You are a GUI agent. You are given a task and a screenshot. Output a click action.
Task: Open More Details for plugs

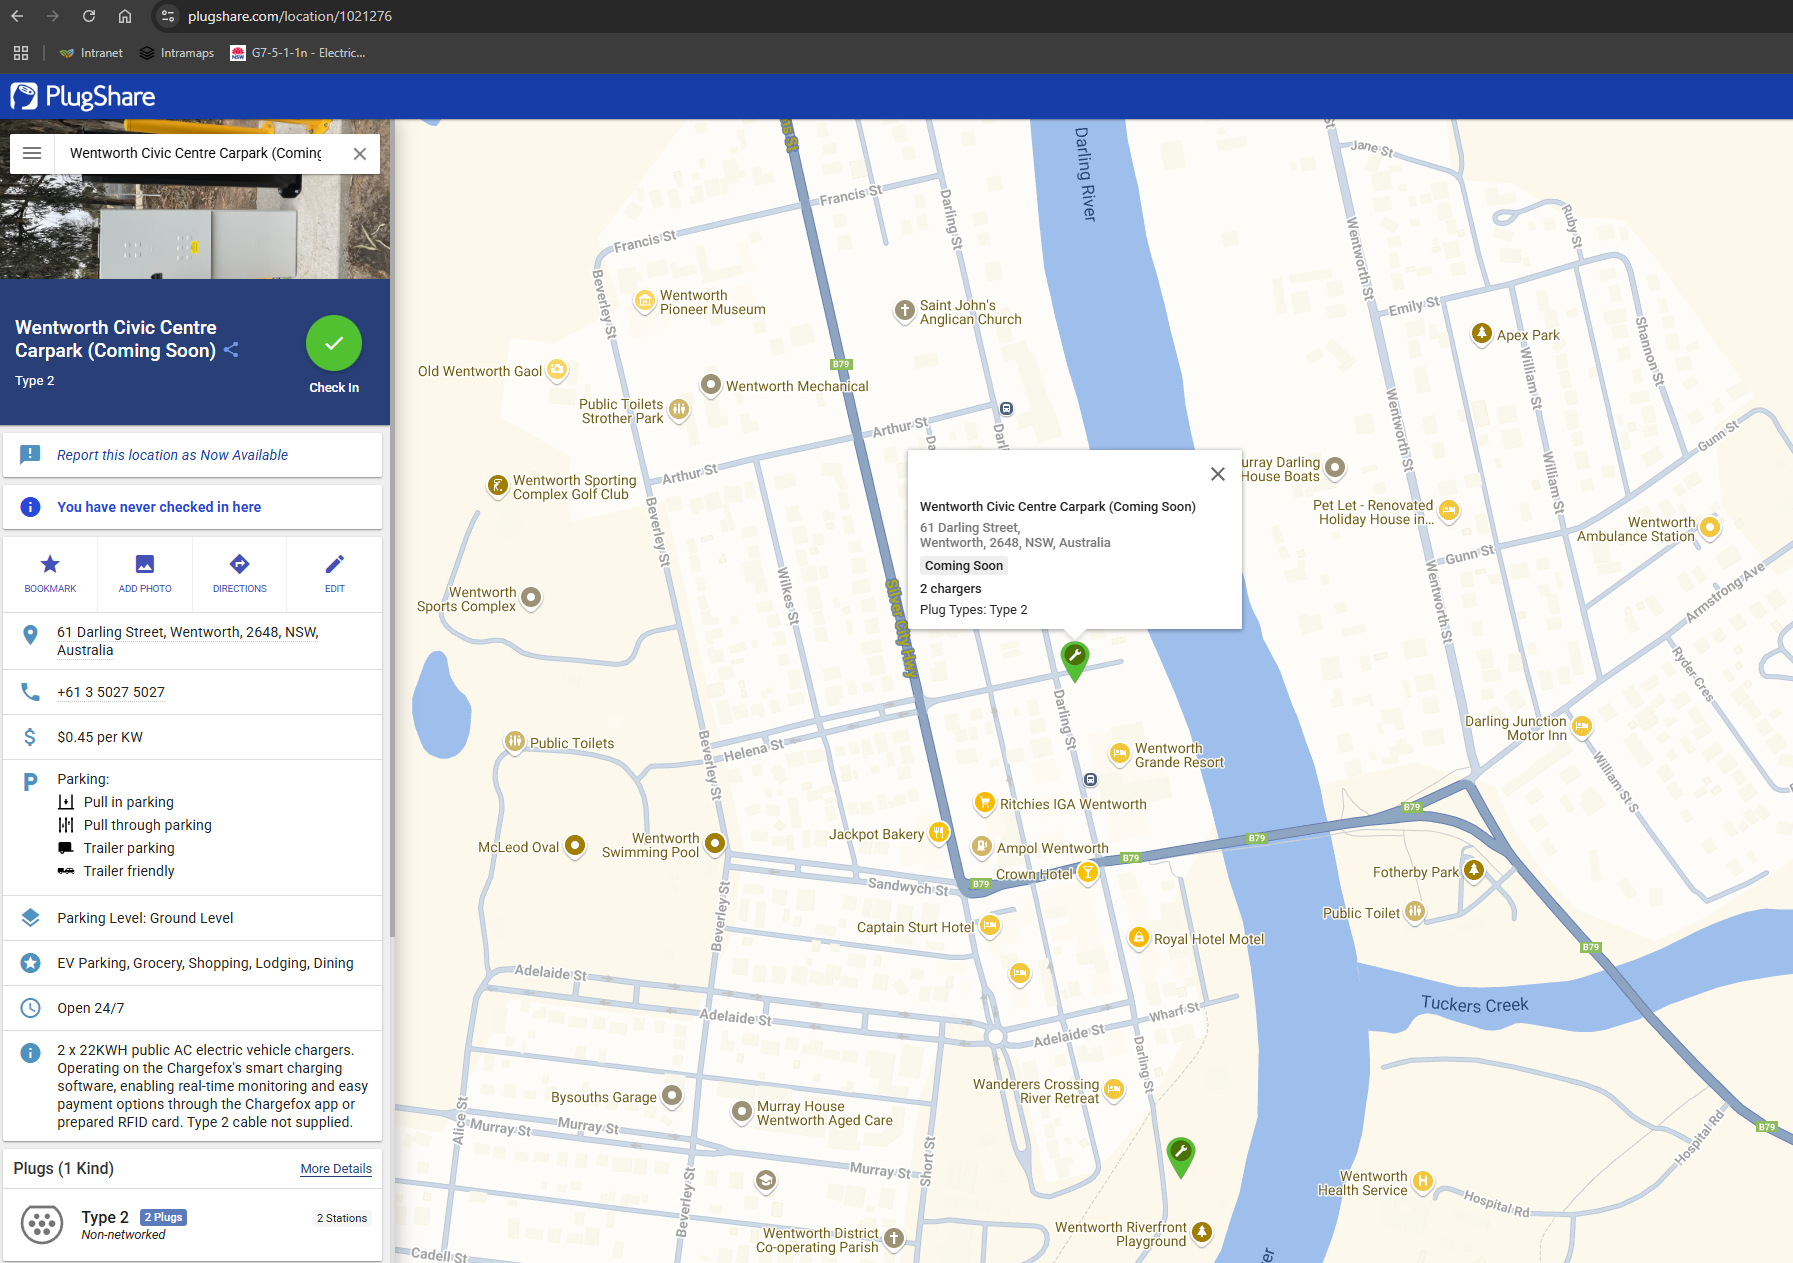(x=336, y=1168)
